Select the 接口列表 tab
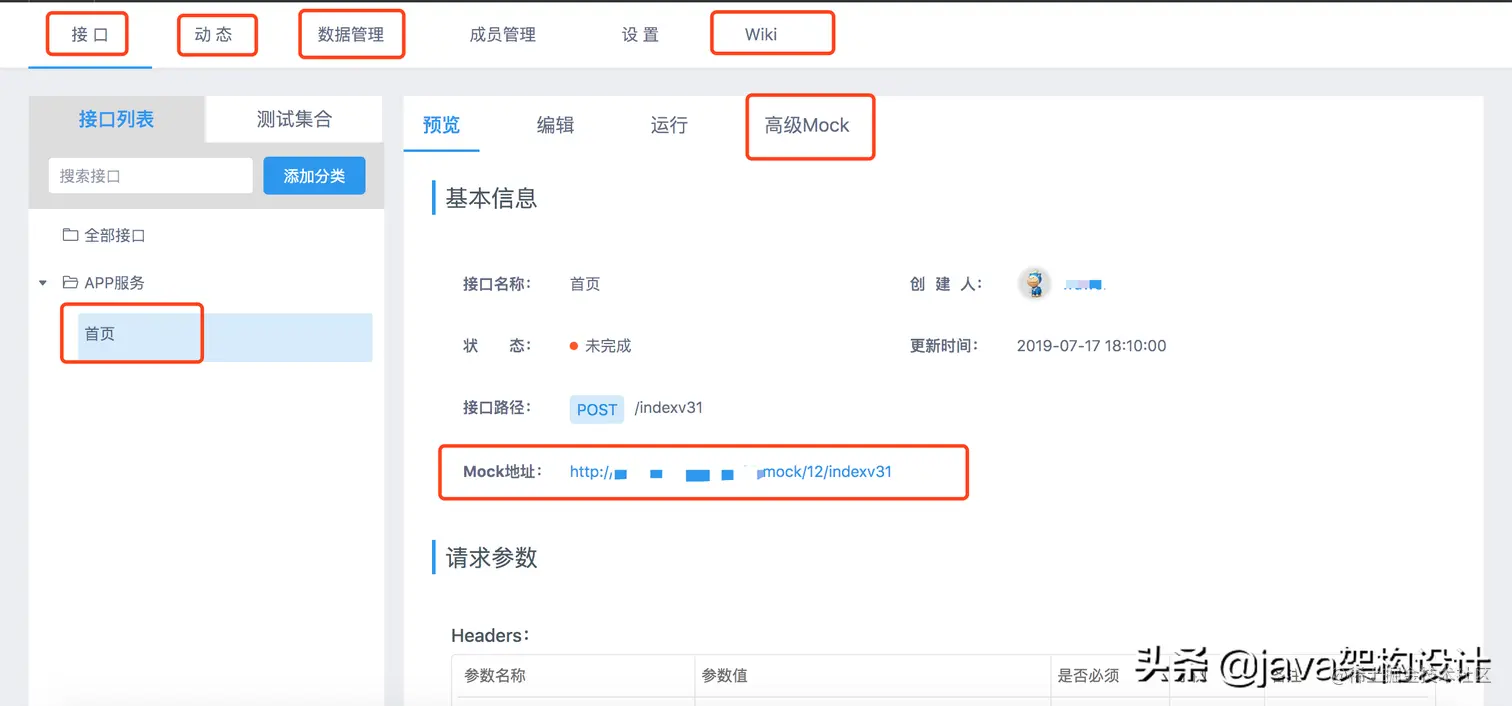The width and height of the screenshot is (1512, 706). pyautogui.click(x=117, y=118)
